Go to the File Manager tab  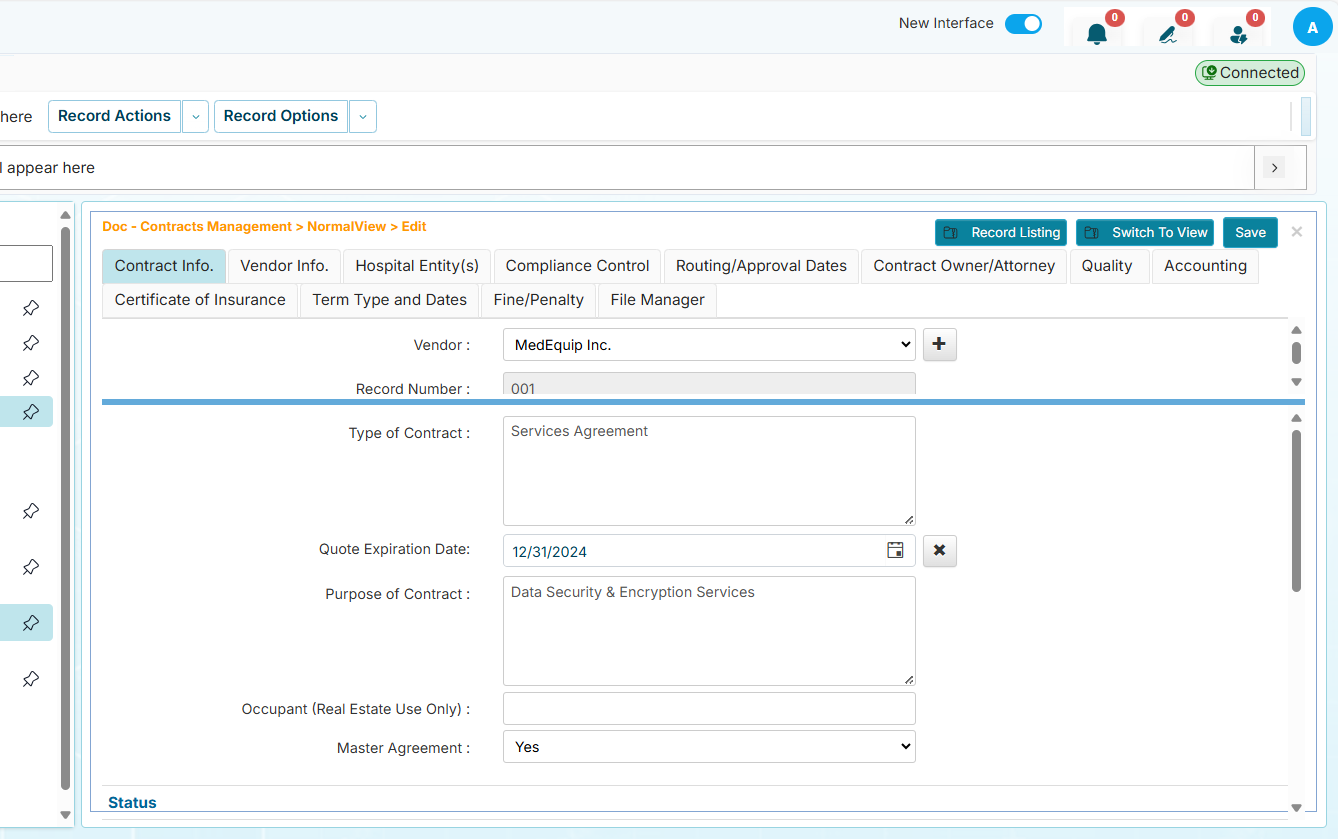pos(657,300)
